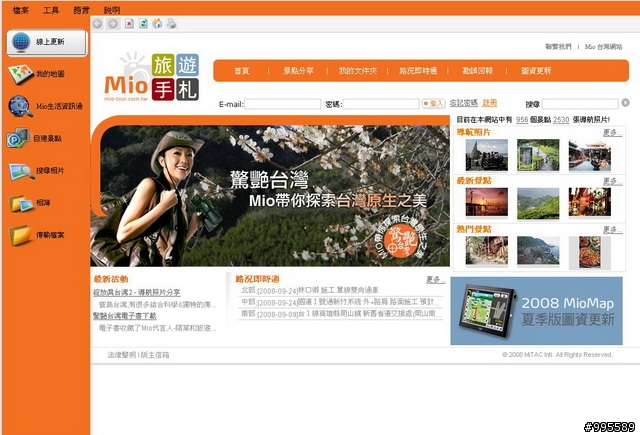Click the E-mail input field
The width and height of the screenshot is (640, 435).
282,104
